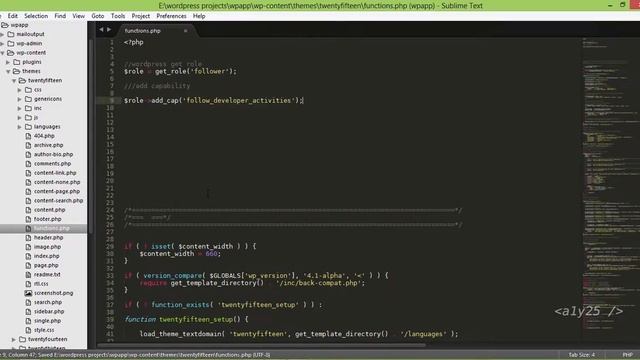
Task: Click the wp-admin folder icon
Action: (11, 43)
